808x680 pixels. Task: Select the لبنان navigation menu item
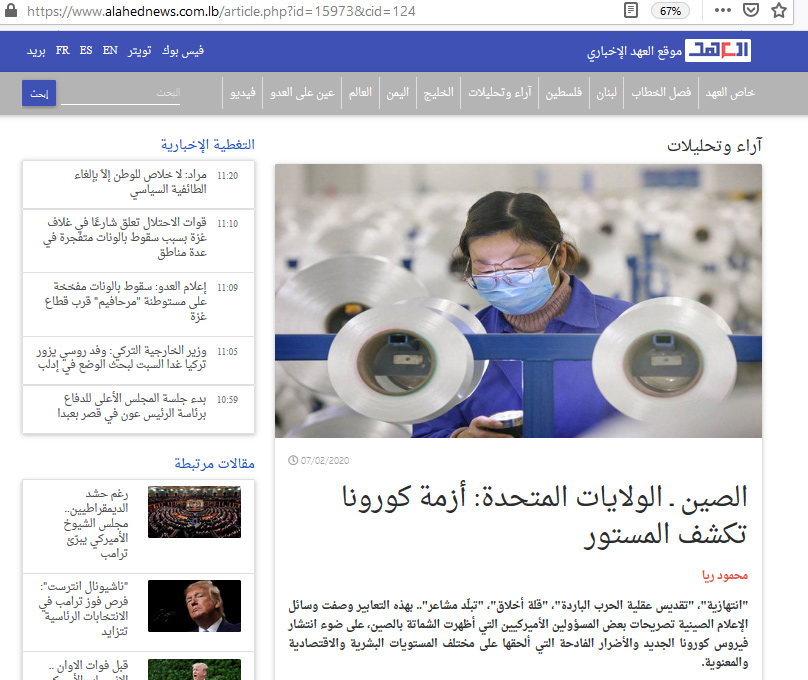click(605, 93)
